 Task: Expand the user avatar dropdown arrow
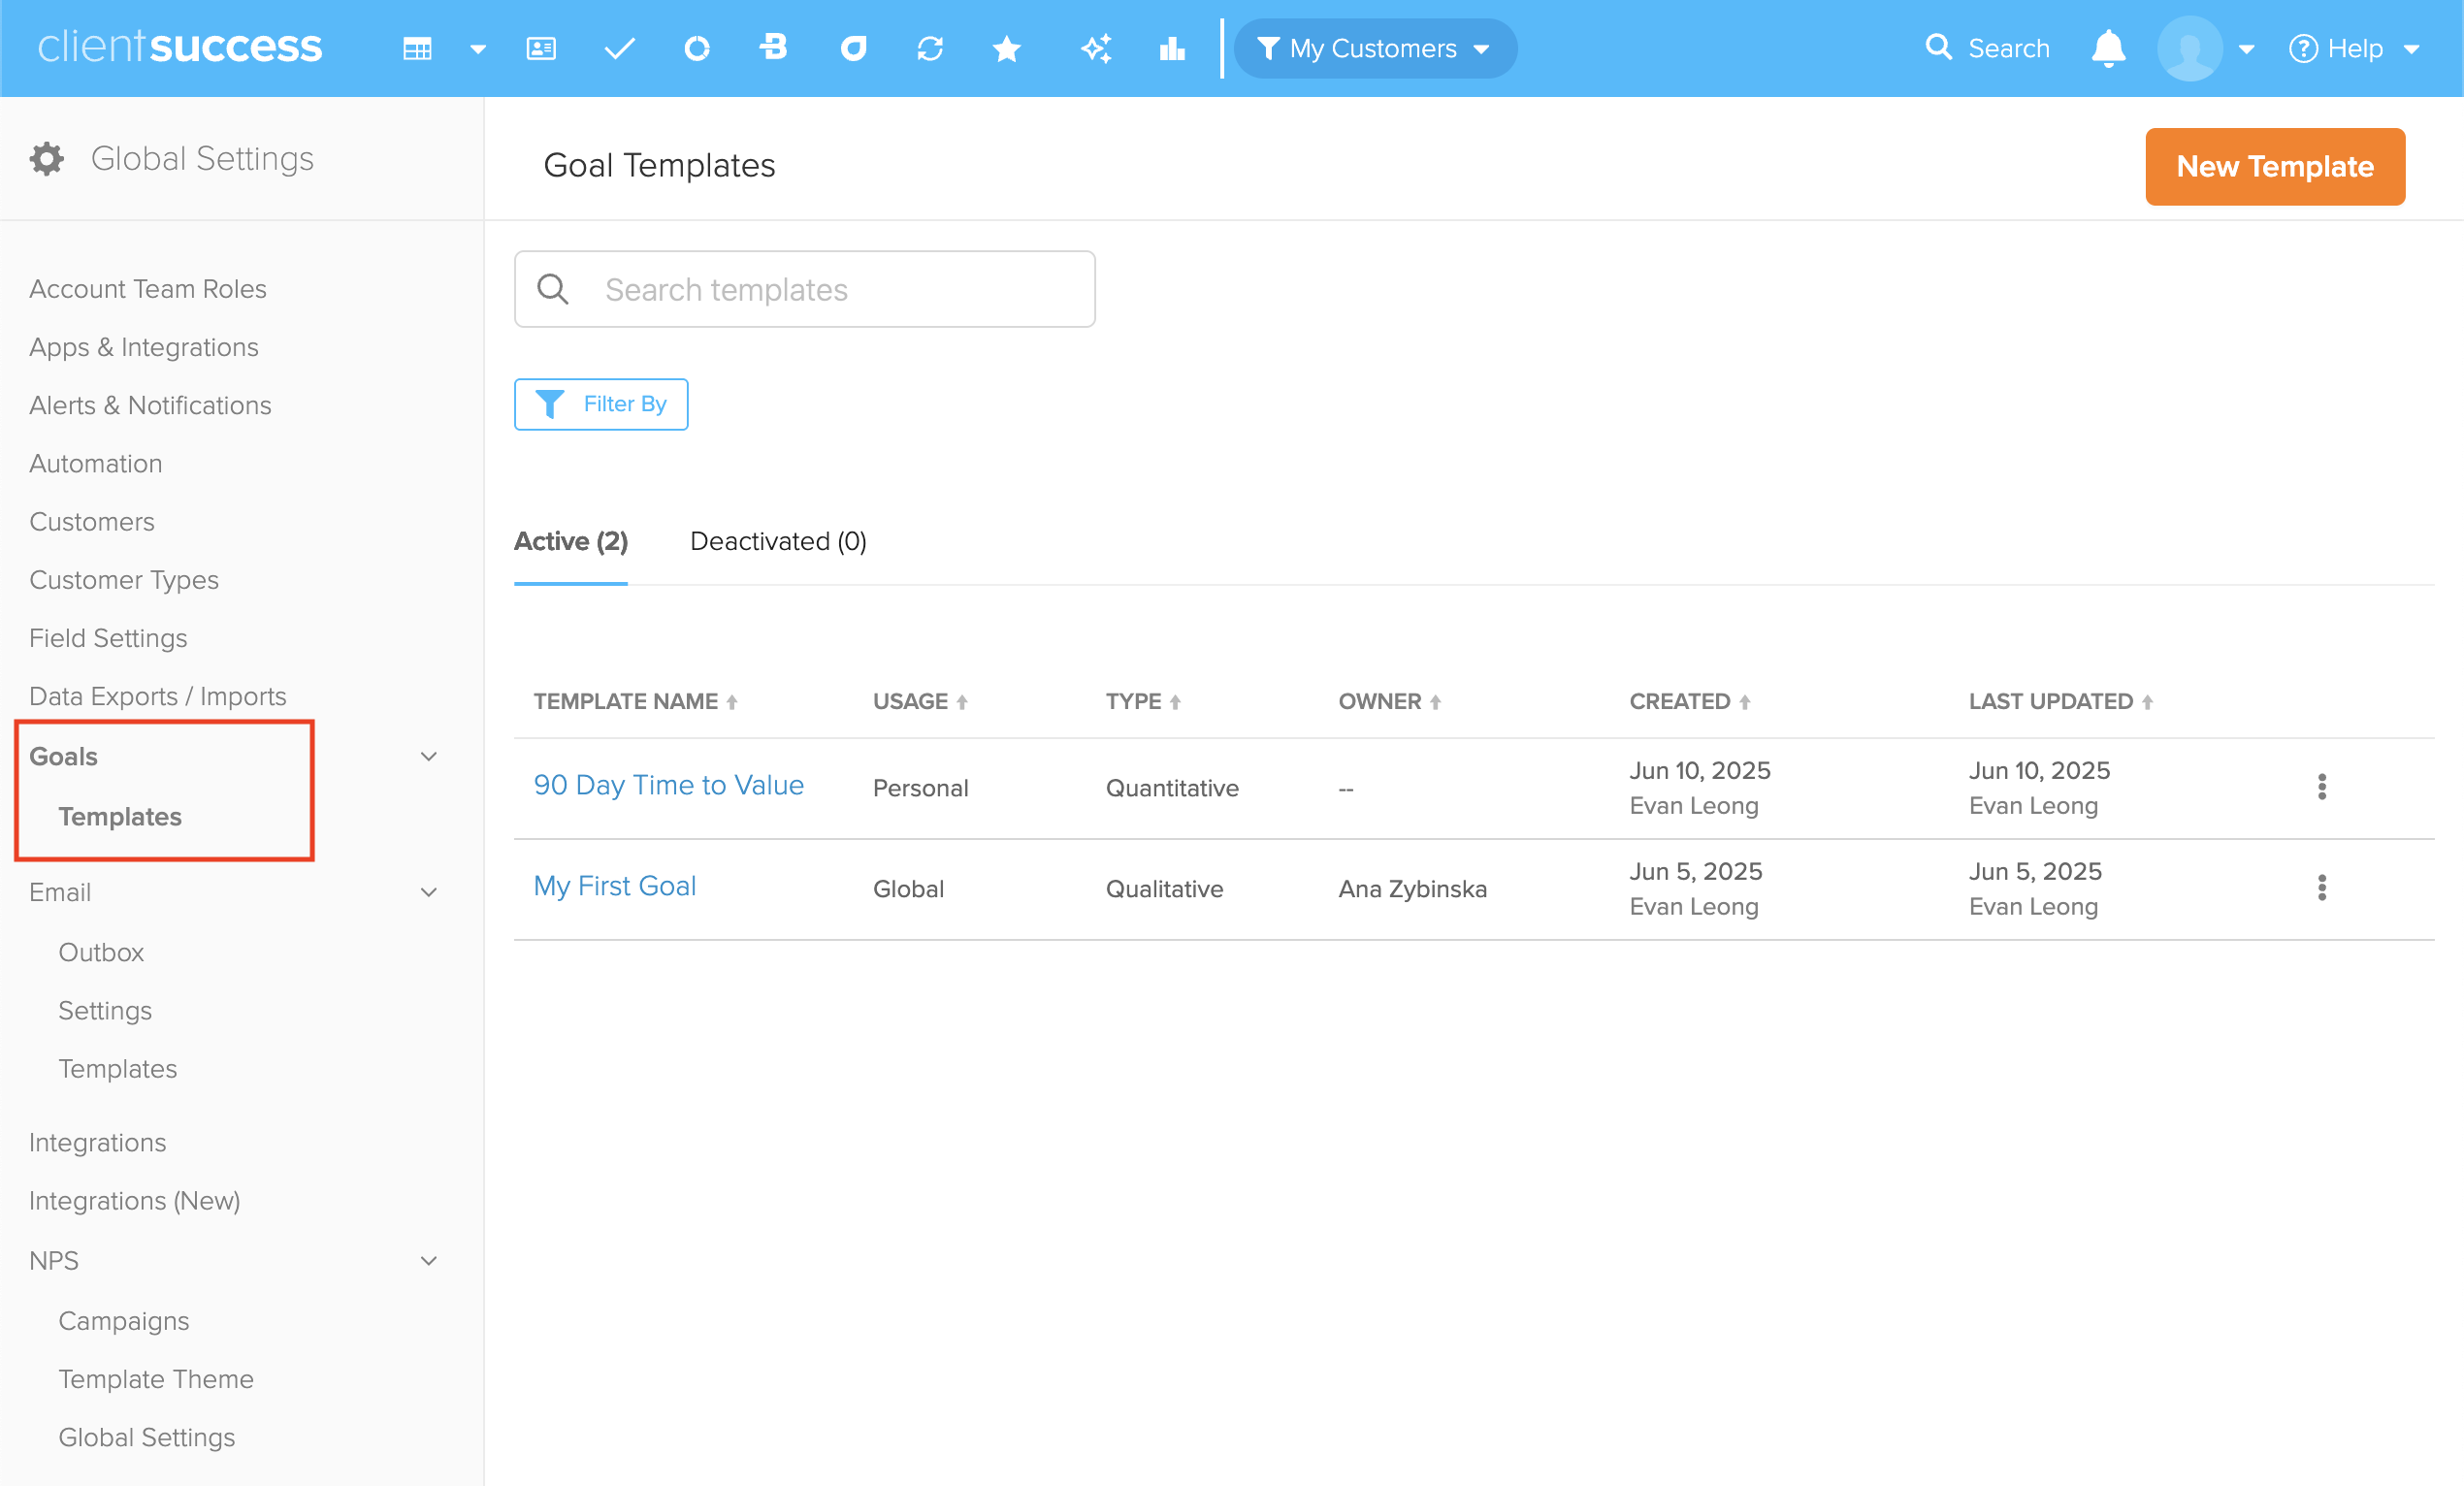tap(2246, 49)
